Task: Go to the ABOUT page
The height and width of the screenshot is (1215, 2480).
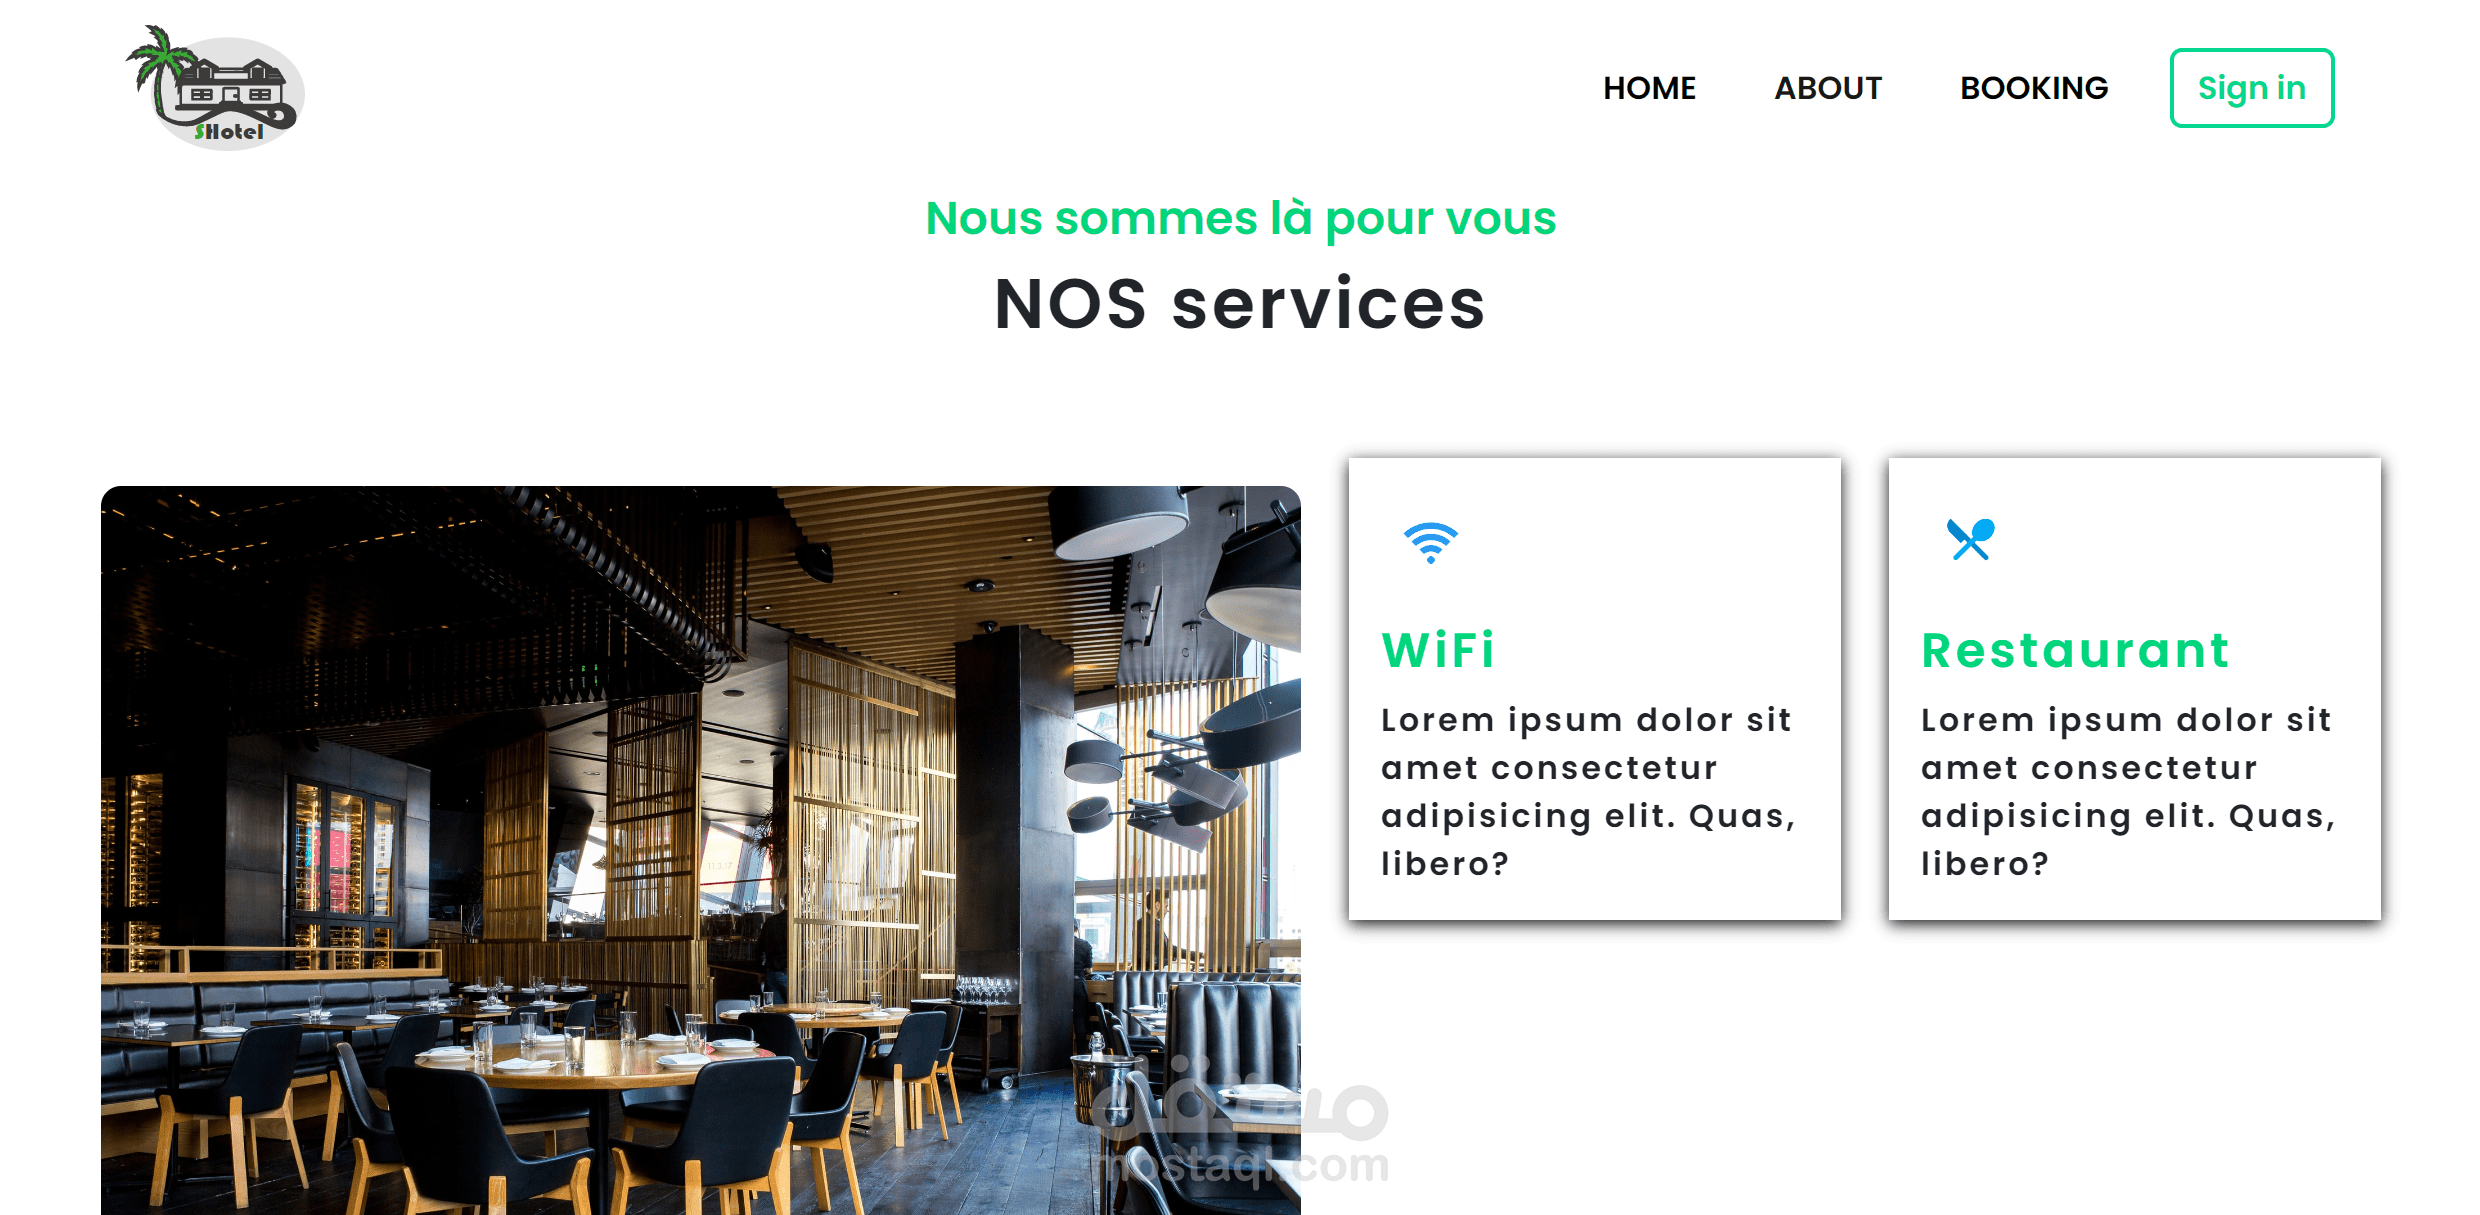Action: tap(1828, 88)
